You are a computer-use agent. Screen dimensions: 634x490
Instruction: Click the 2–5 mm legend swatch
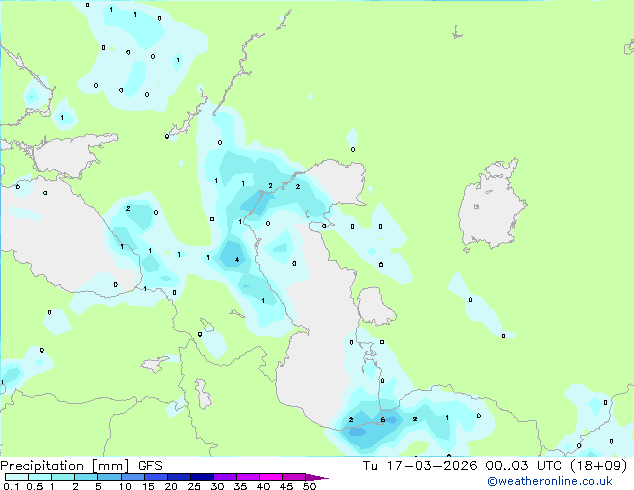tap(86, 477)
